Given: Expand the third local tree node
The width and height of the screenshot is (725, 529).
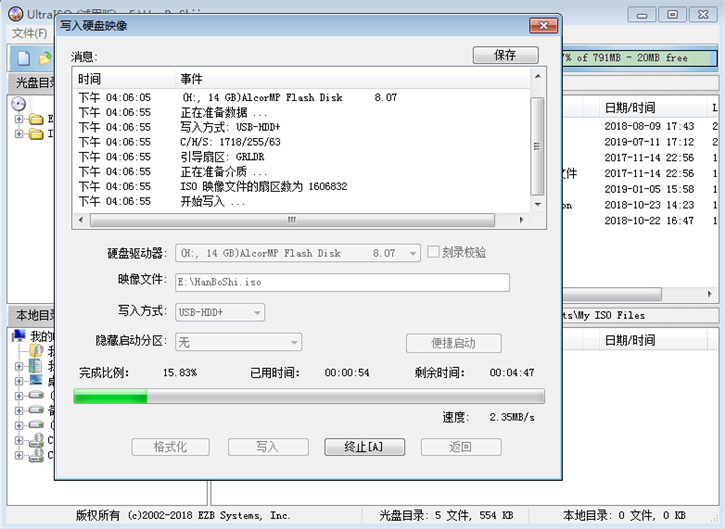Looking at the screenshot, I should [18, 366].
